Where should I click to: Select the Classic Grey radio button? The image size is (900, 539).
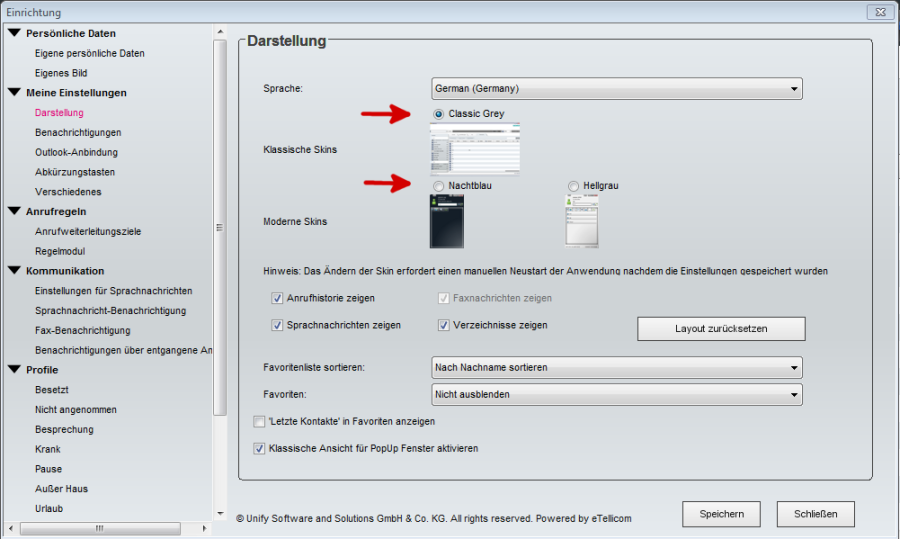click(439, 115)
